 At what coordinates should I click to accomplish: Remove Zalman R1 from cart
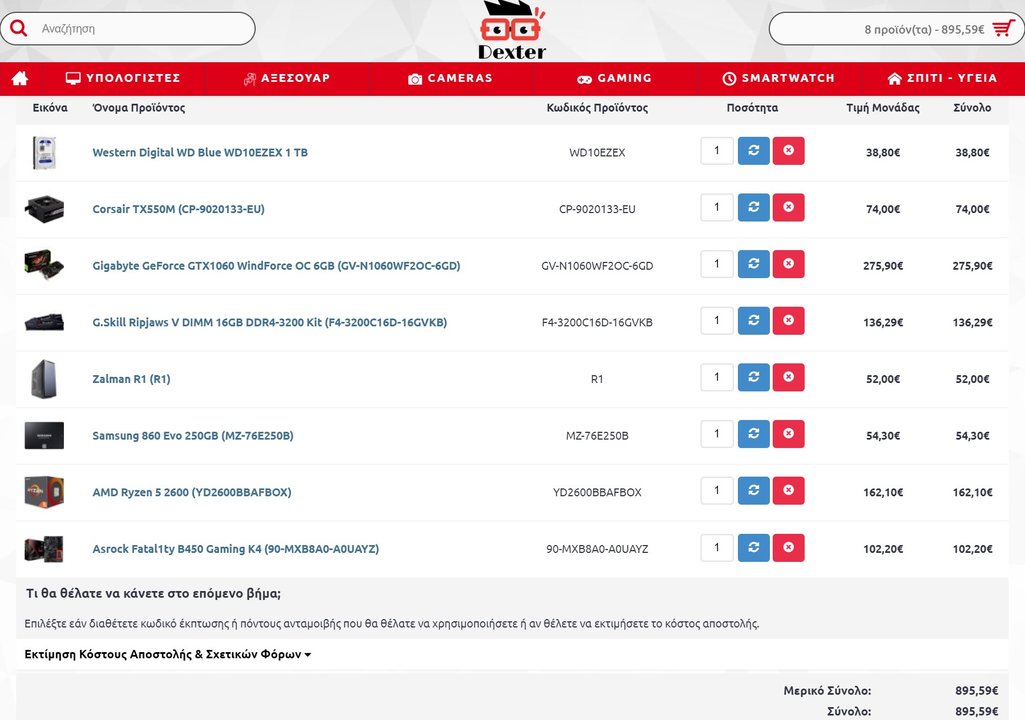788,377
